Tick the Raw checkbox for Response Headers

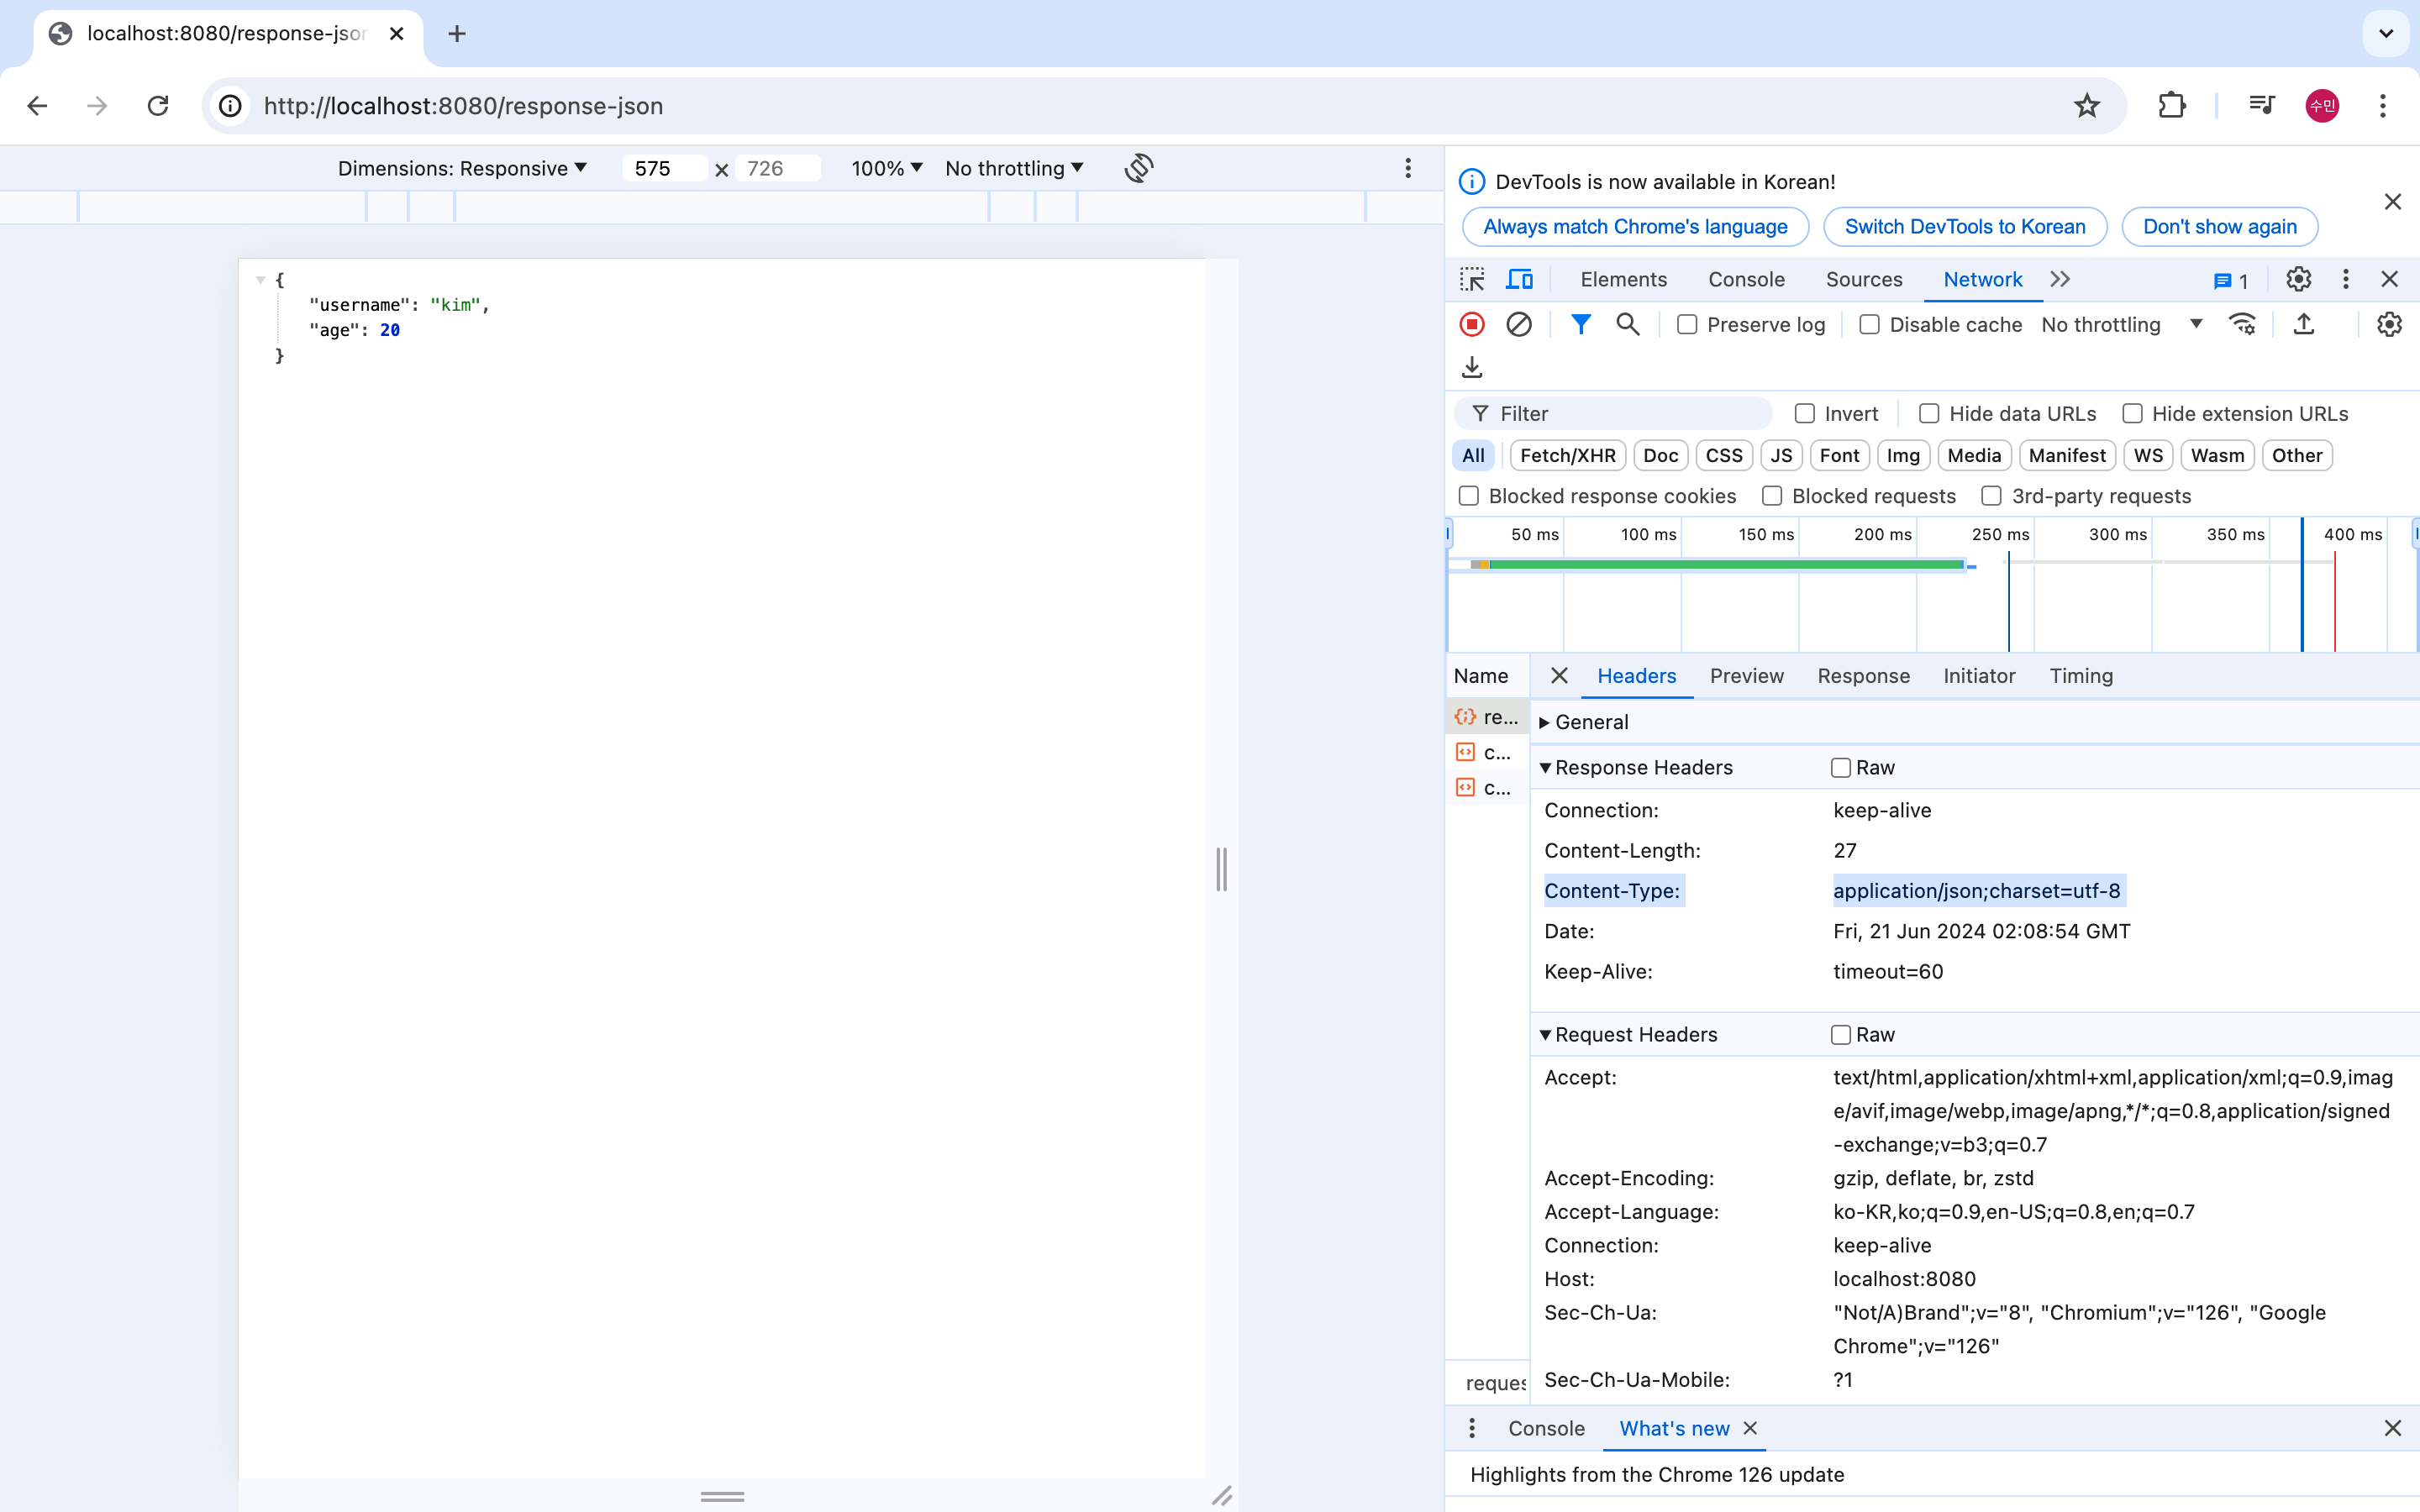pos(1840,767)
